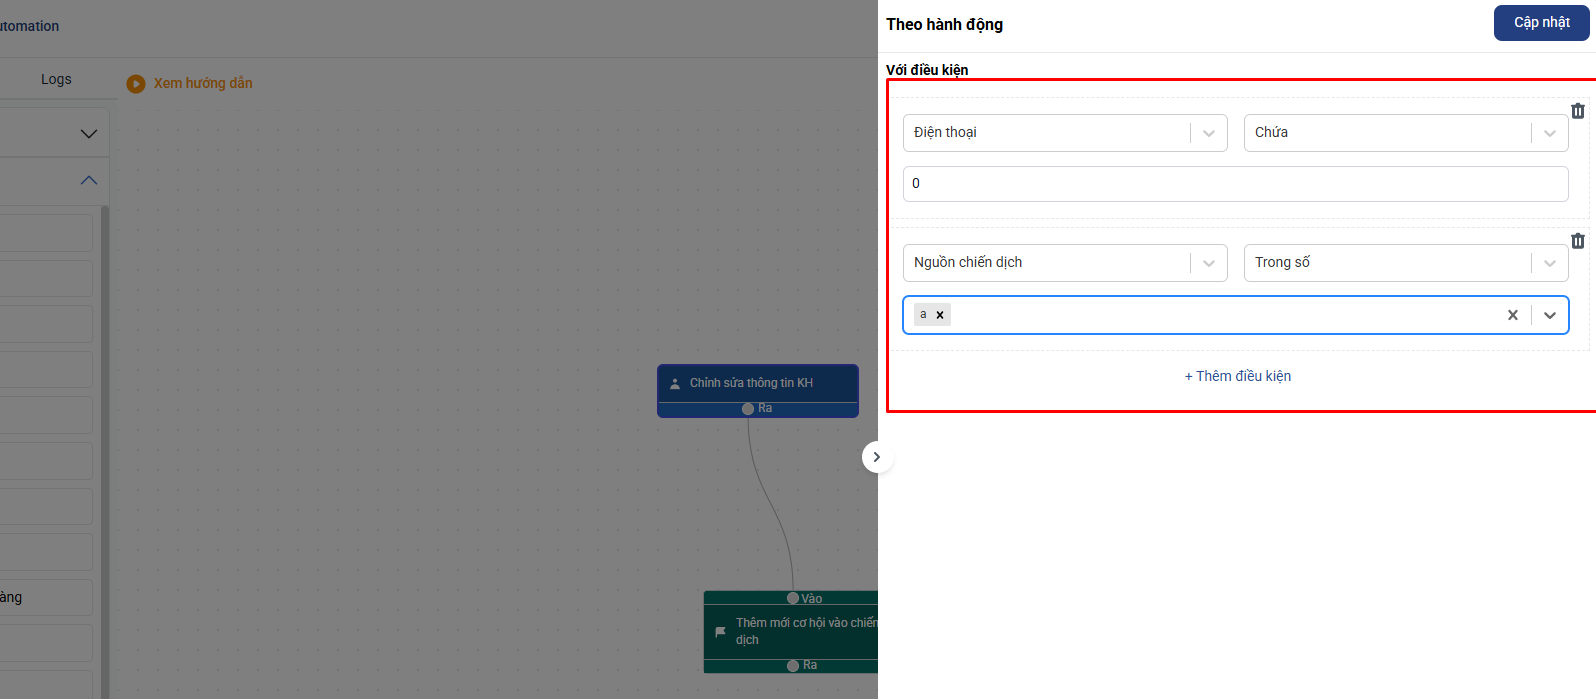Expand the collapsed sidebar section chevron down
Screen dimensions: 1596x699
coord(89,134)
